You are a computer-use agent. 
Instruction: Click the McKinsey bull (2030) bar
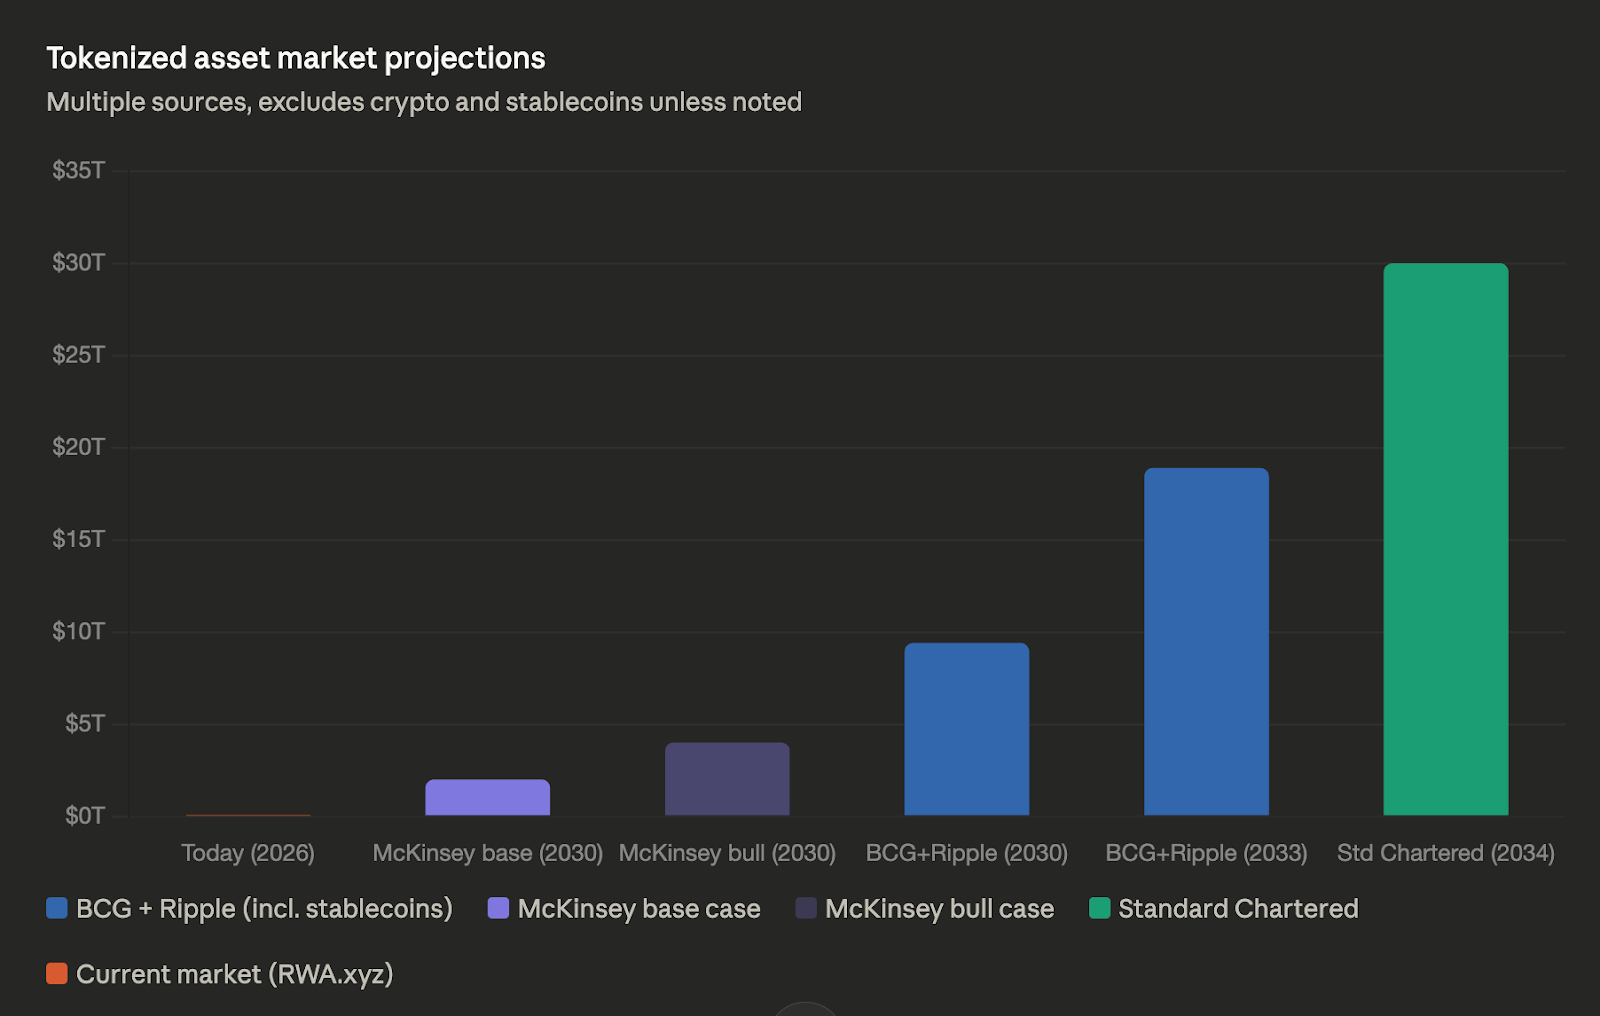coord(727,779)
